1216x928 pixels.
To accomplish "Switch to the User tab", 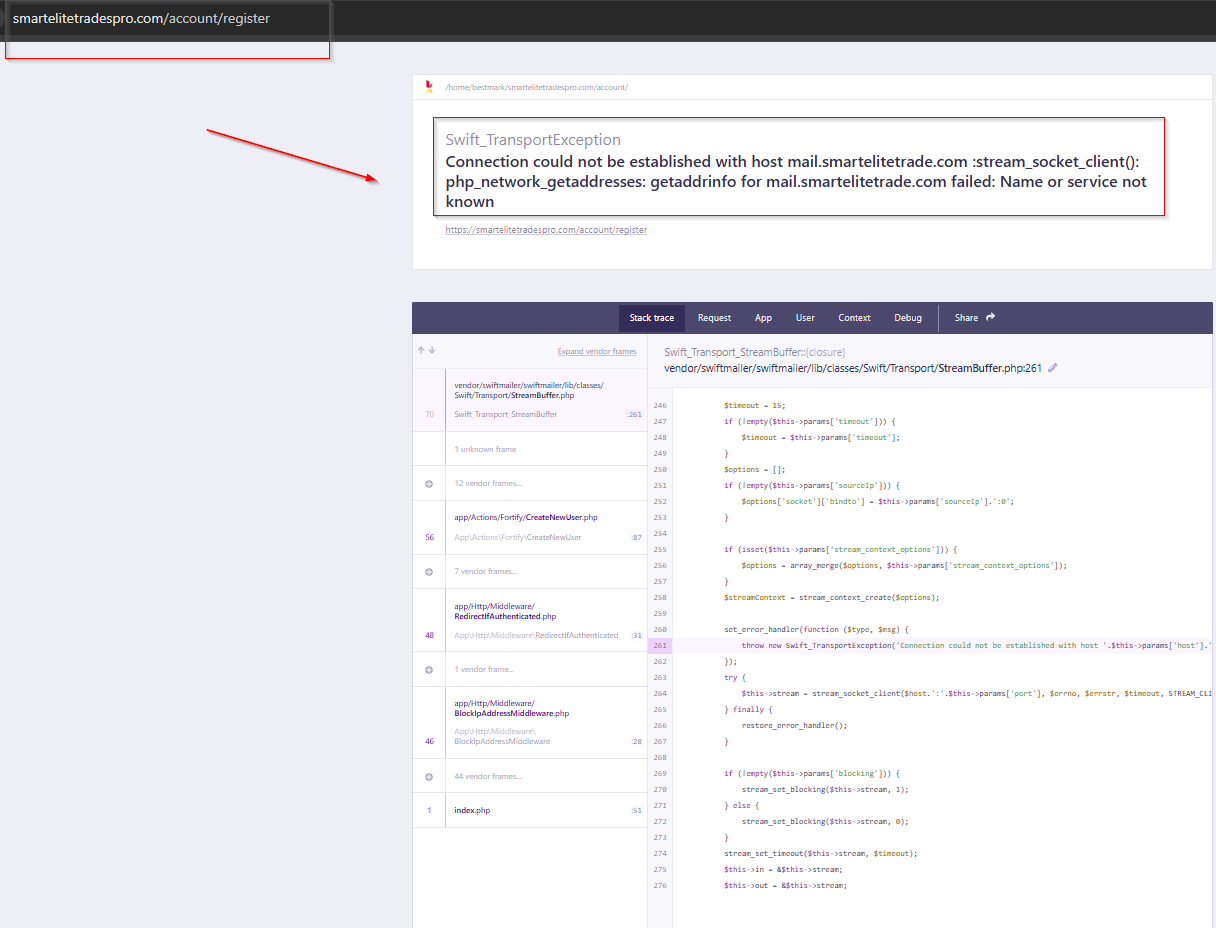I will (x=805, y=318).
